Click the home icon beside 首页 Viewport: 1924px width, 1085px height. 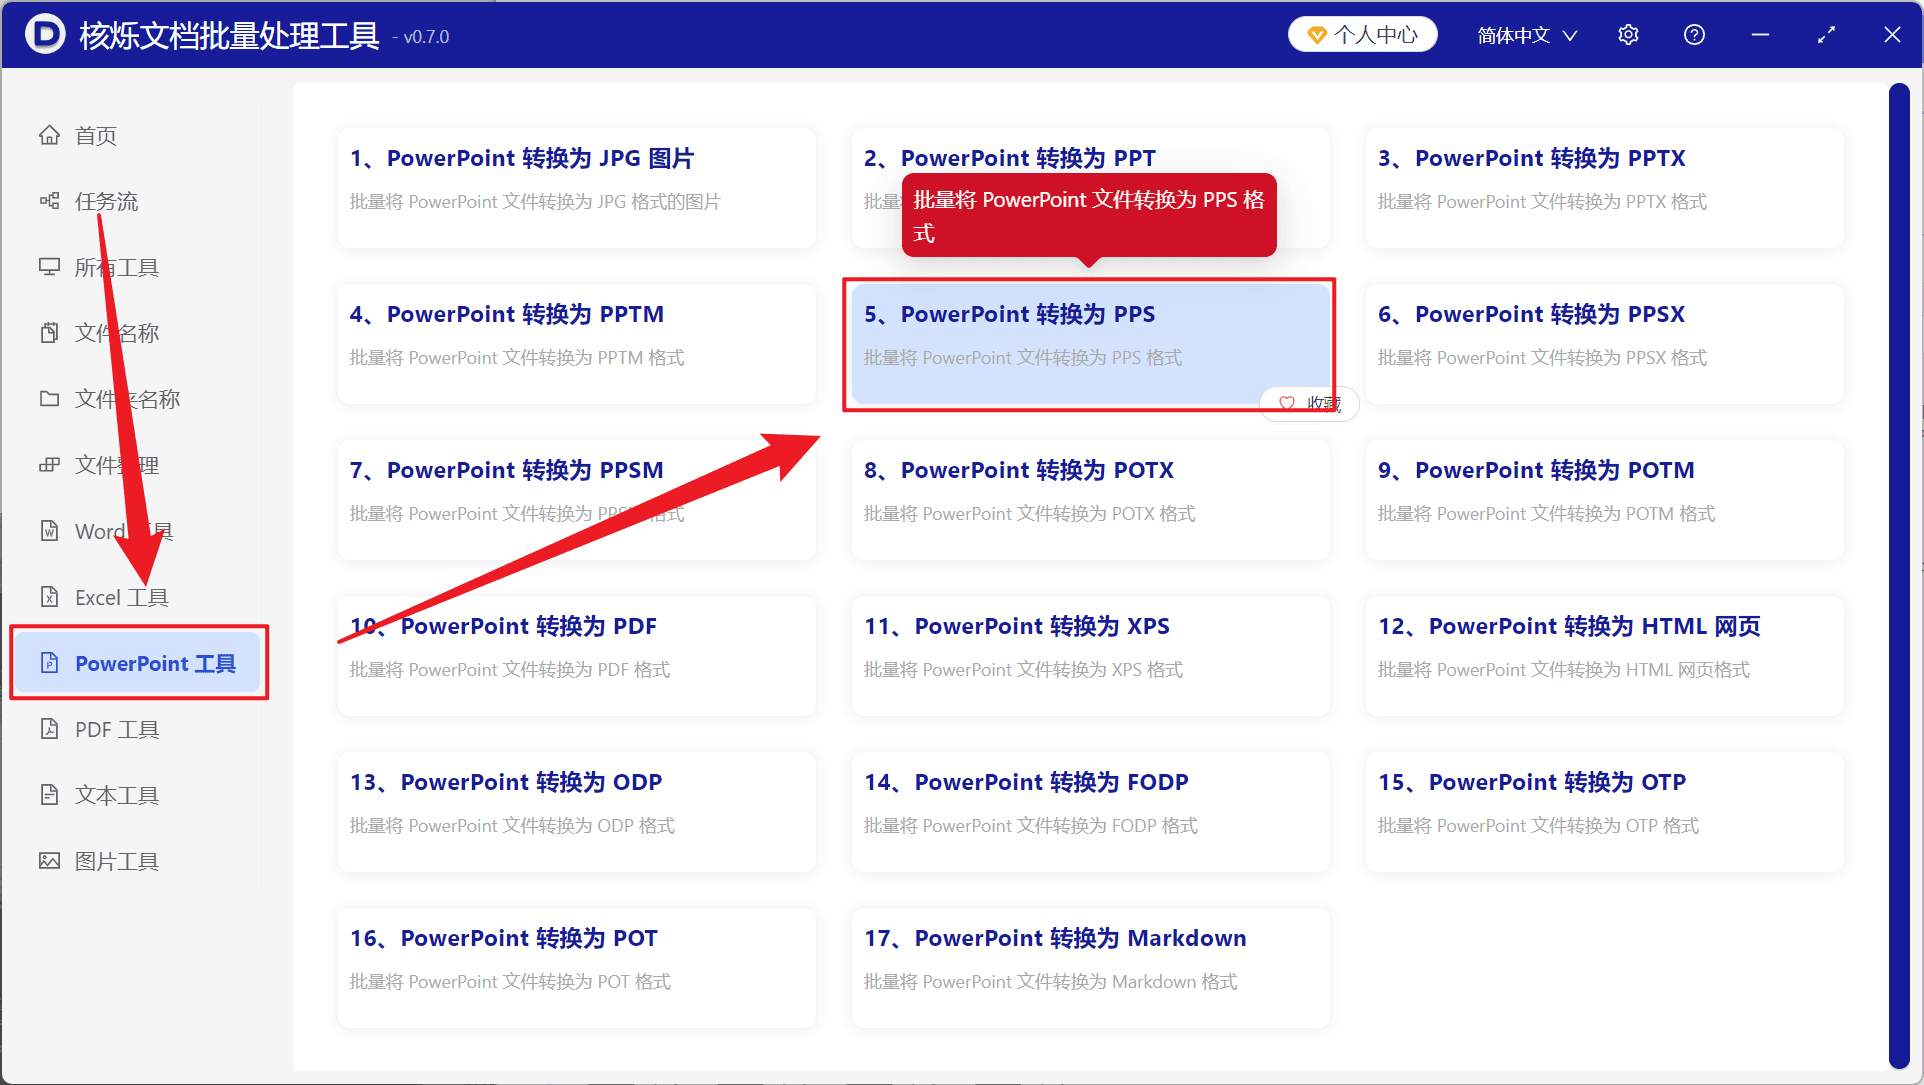point(49,135)
